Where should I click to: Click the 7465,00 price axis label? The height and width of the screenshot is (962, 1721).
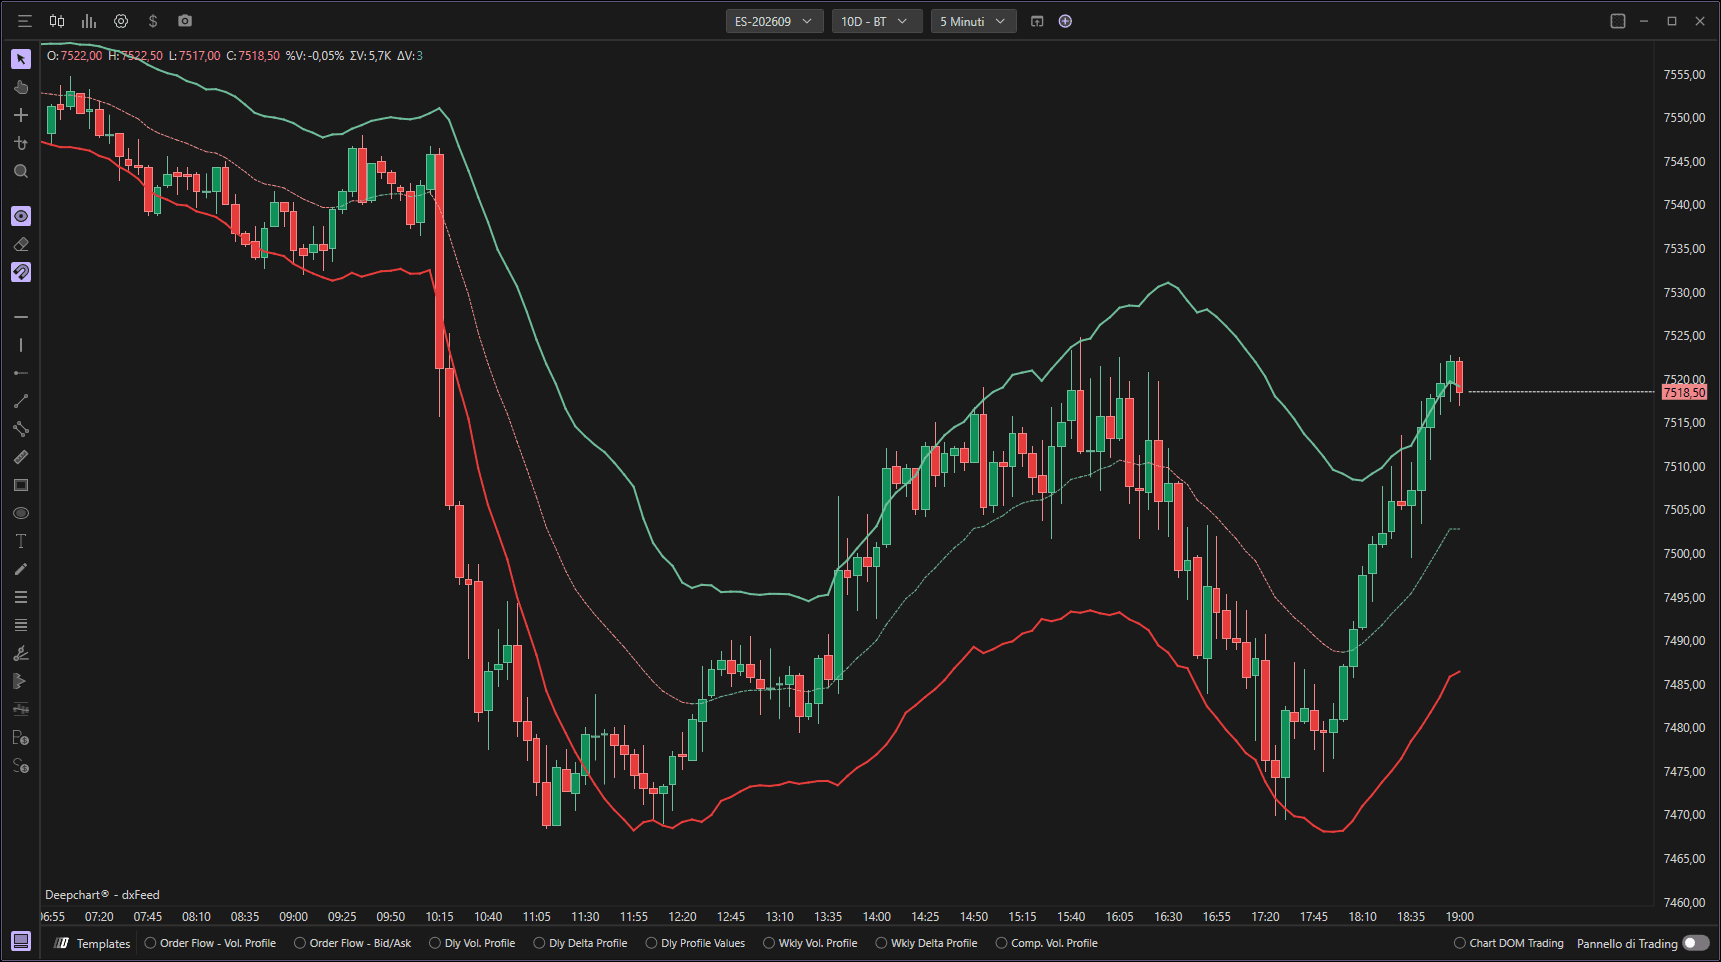1684,858
